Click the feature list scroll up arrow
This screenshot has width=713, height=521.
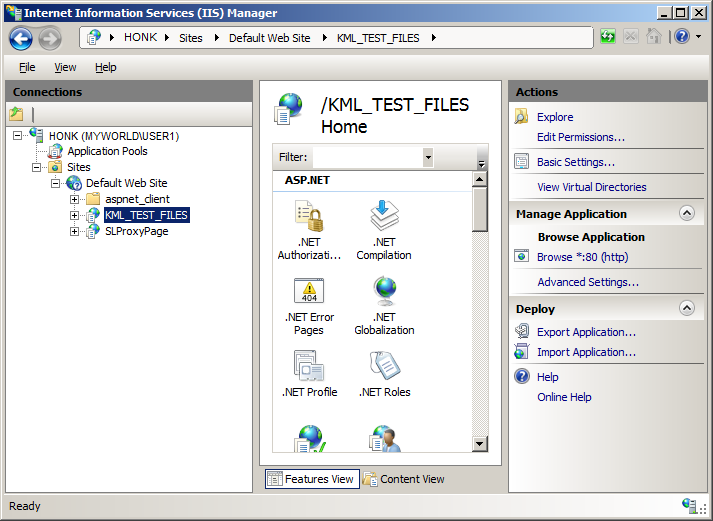click(480, 179)
